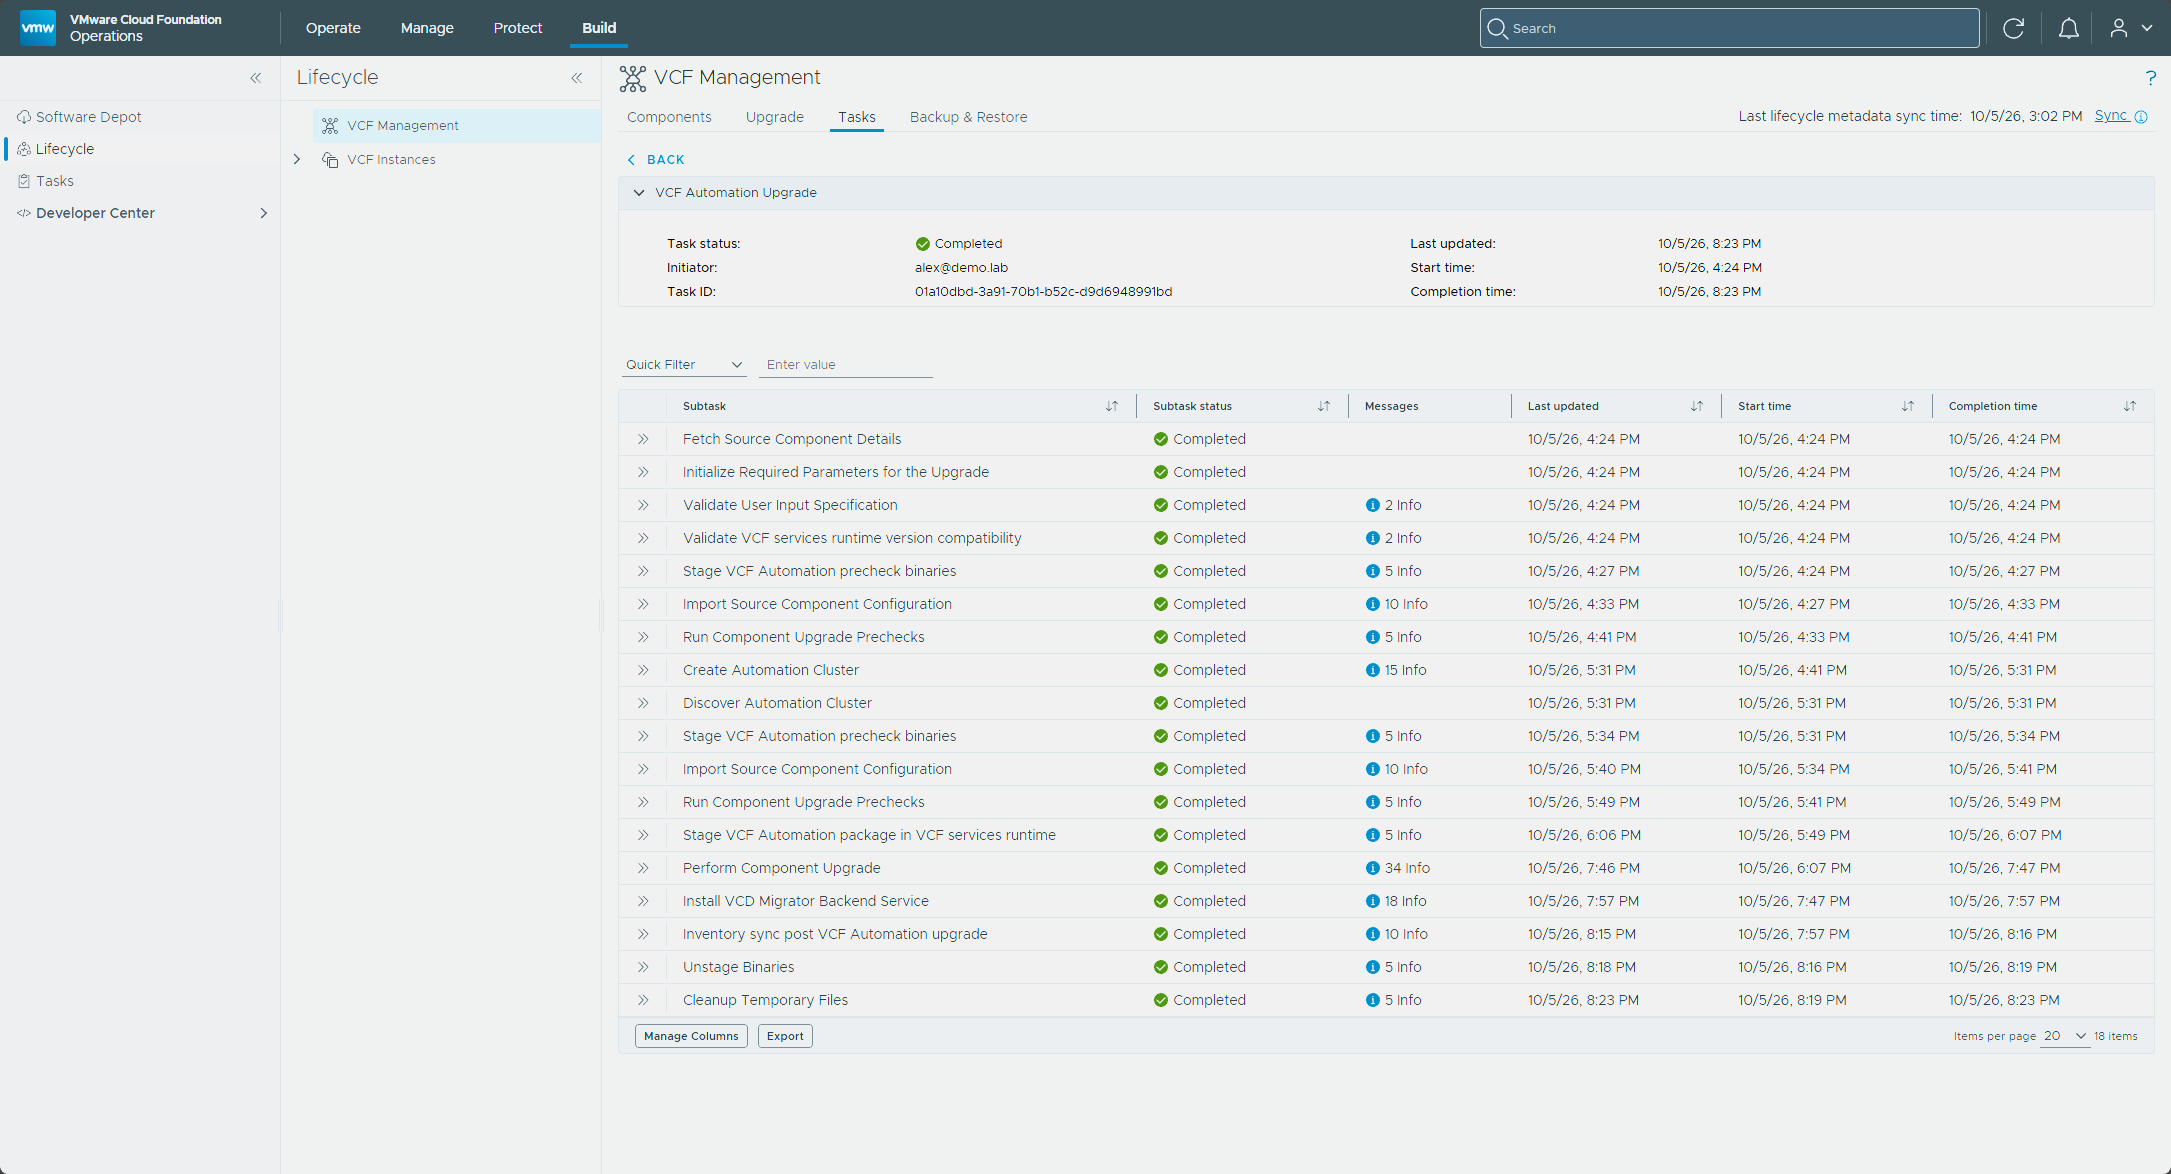Viewport: 2171px width, 1174px height.
Task: Open the user account menu icon
Action: pos(2119,28)
